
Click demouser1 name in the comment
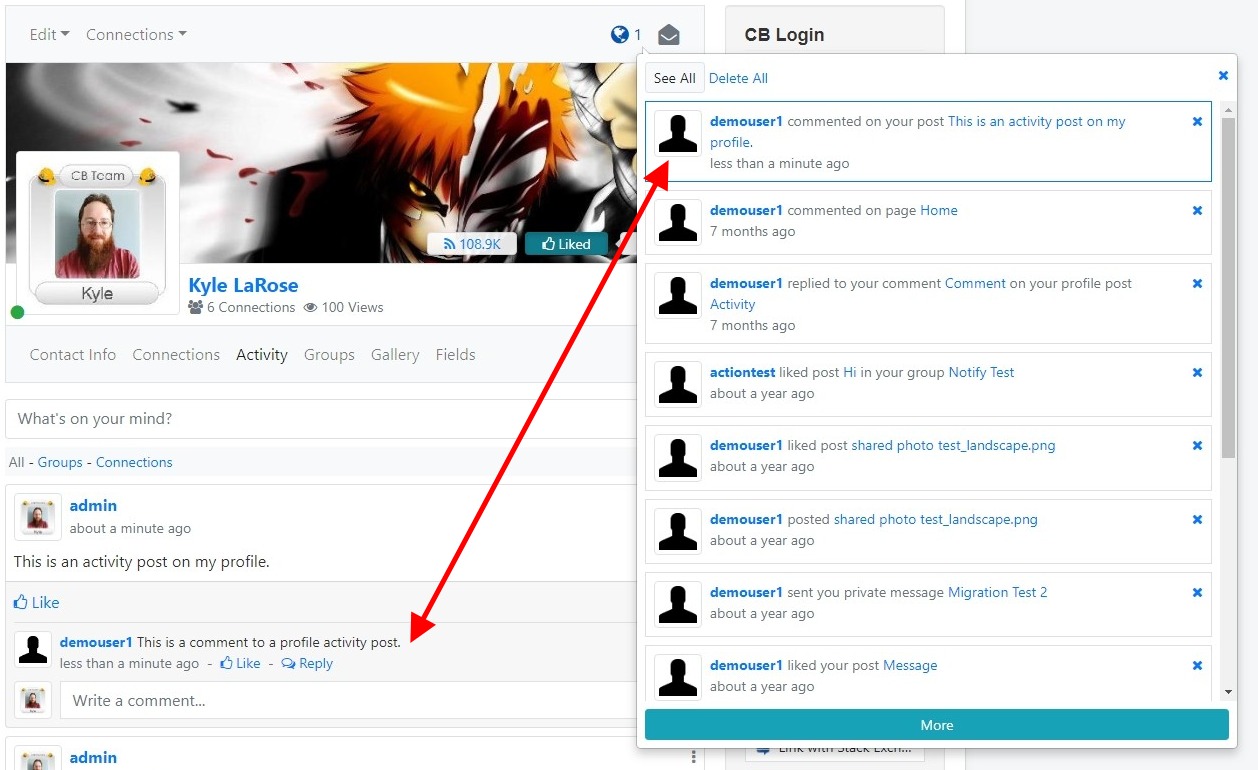click(x=96, y=642)
